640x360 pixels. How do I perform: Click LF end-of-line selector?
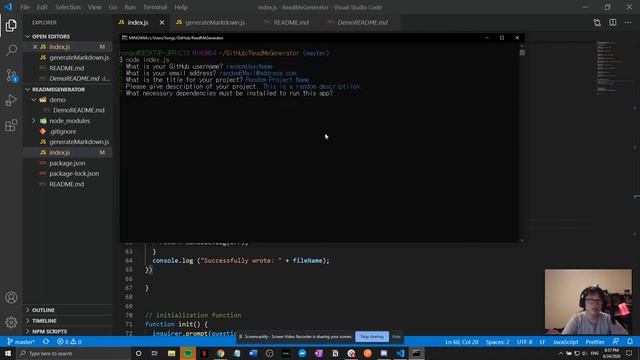click(542, 342)
